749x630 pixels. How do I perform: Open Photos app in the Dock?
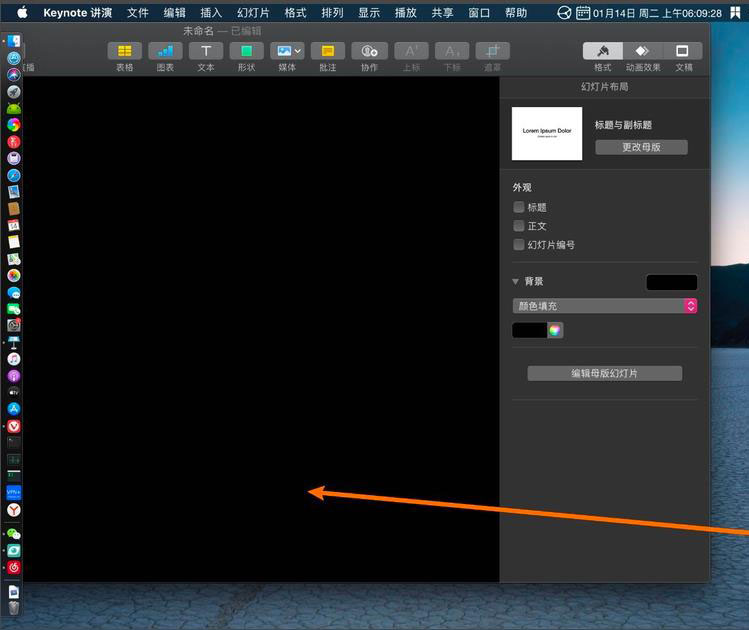point(14,276)
